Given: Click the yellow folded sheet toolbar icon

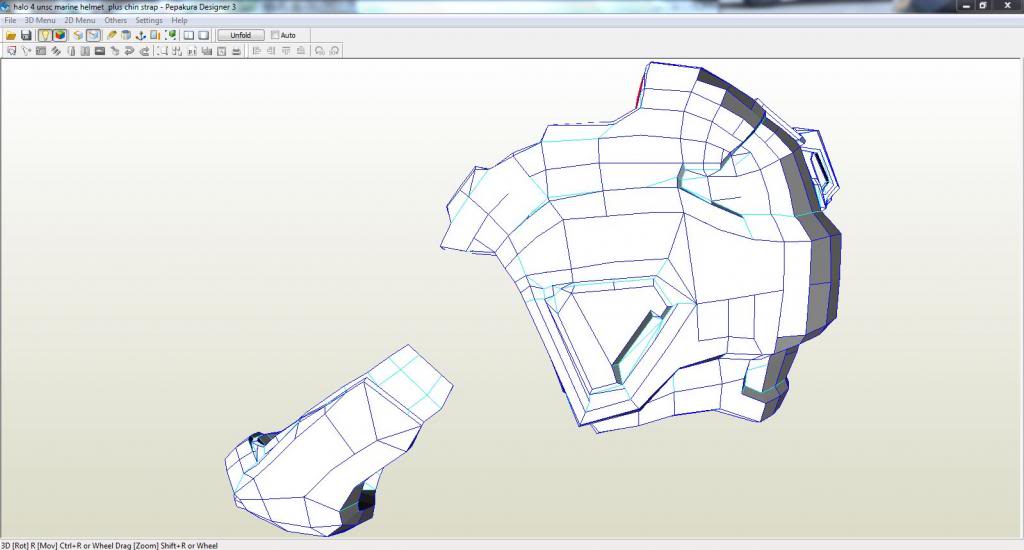Looking at the screenshot, I should click(x=78, y=35).
